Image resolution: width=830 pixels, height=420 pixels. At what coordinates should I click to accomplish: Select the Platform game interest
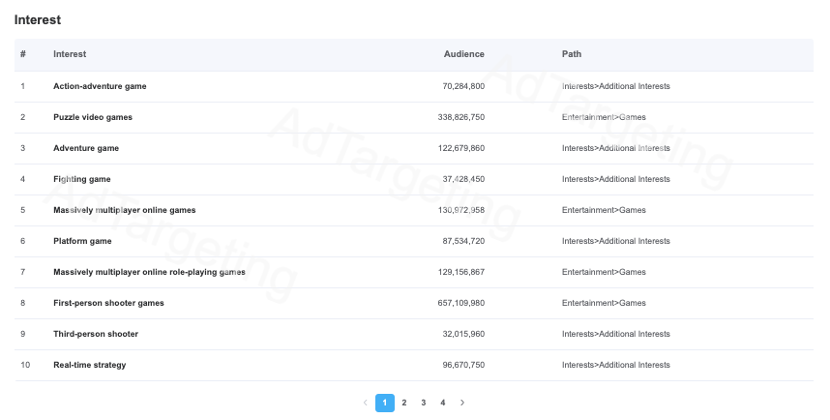click(x=82, y=241)
